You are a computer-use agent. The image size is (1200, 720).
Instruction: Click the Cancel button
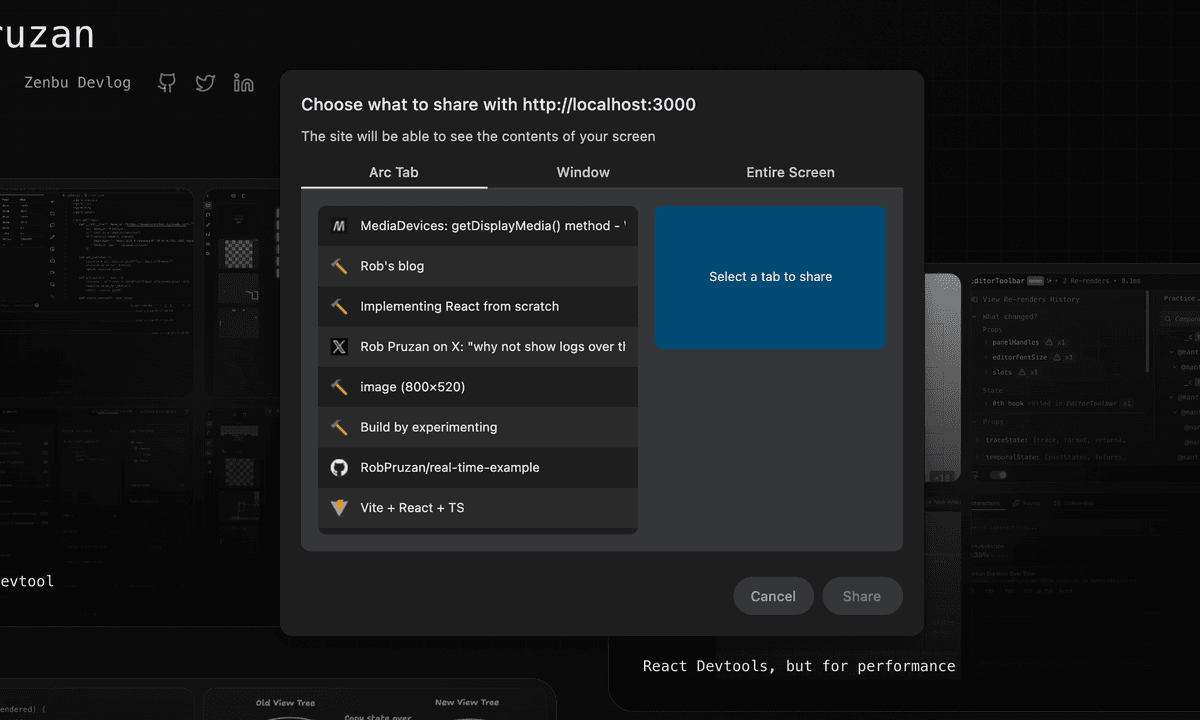coord(773,596)
